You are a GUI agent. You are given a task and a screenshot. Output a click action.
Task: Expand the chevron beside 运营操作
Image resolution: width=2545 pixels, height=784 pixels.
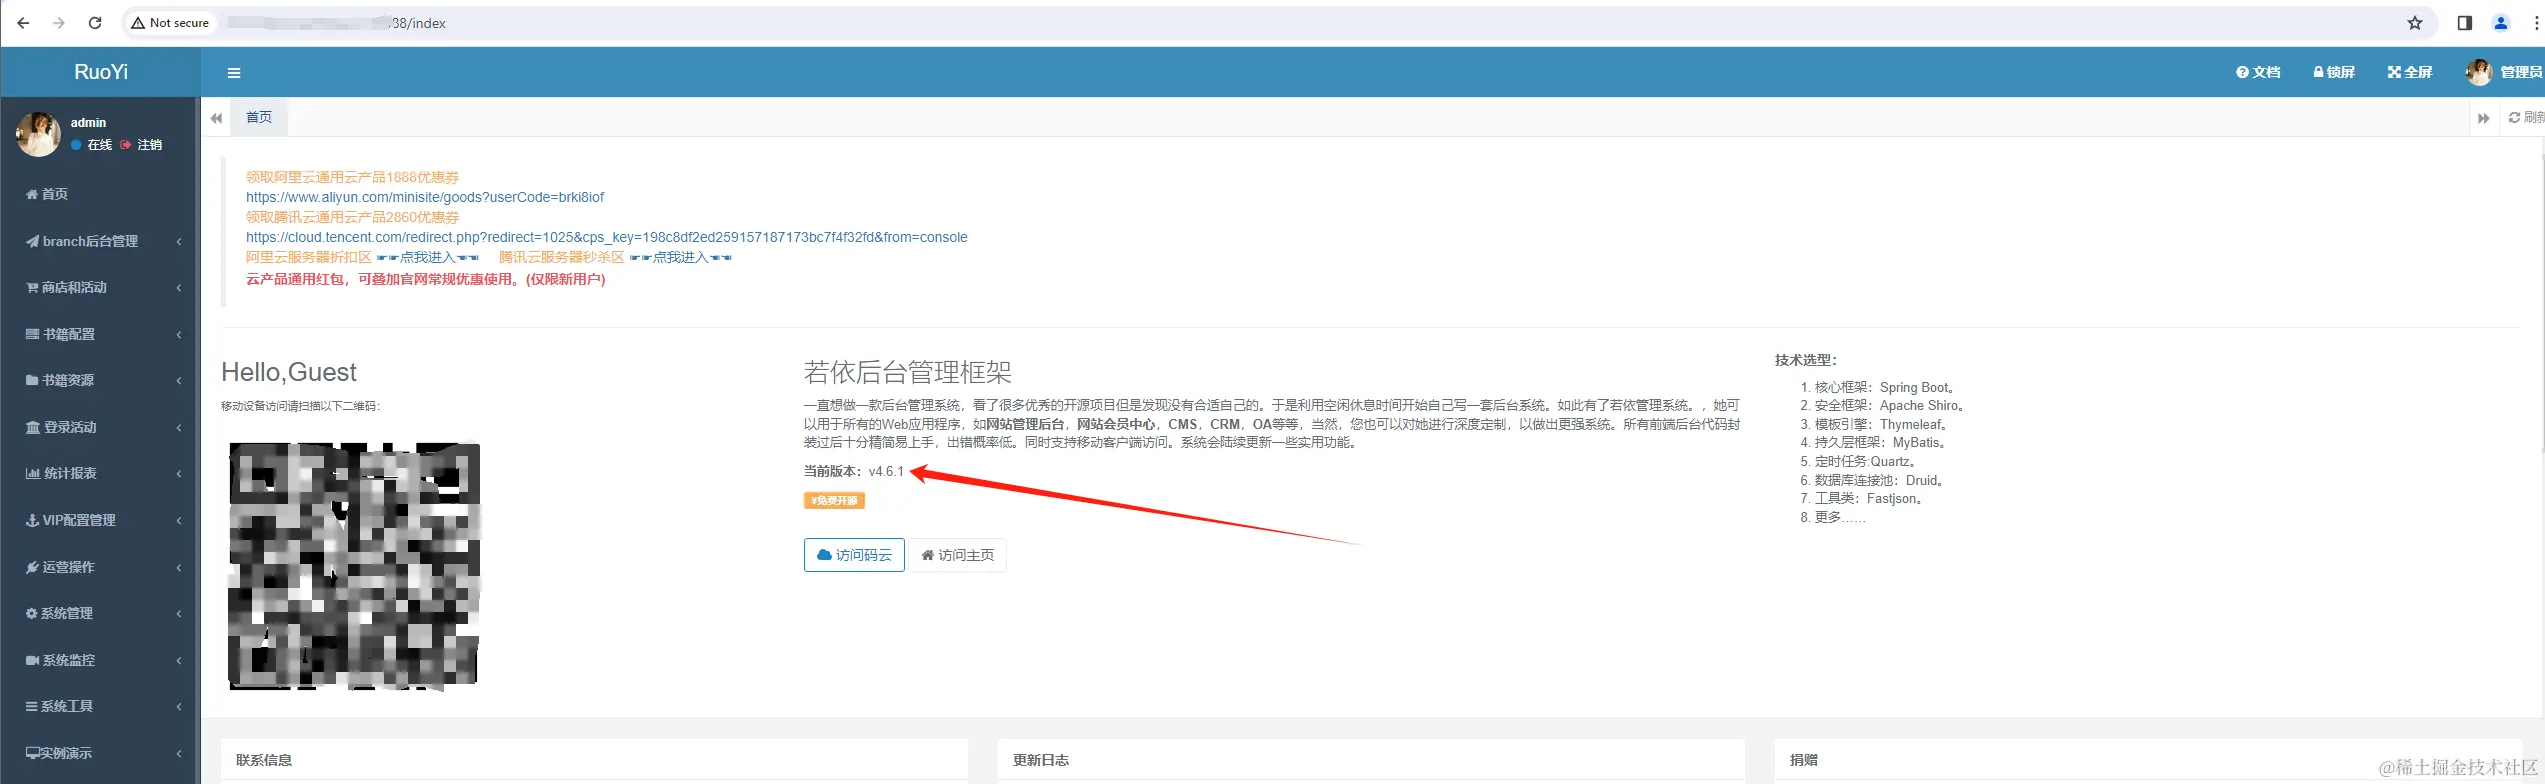pyautogui.click(x=179, y=567)
